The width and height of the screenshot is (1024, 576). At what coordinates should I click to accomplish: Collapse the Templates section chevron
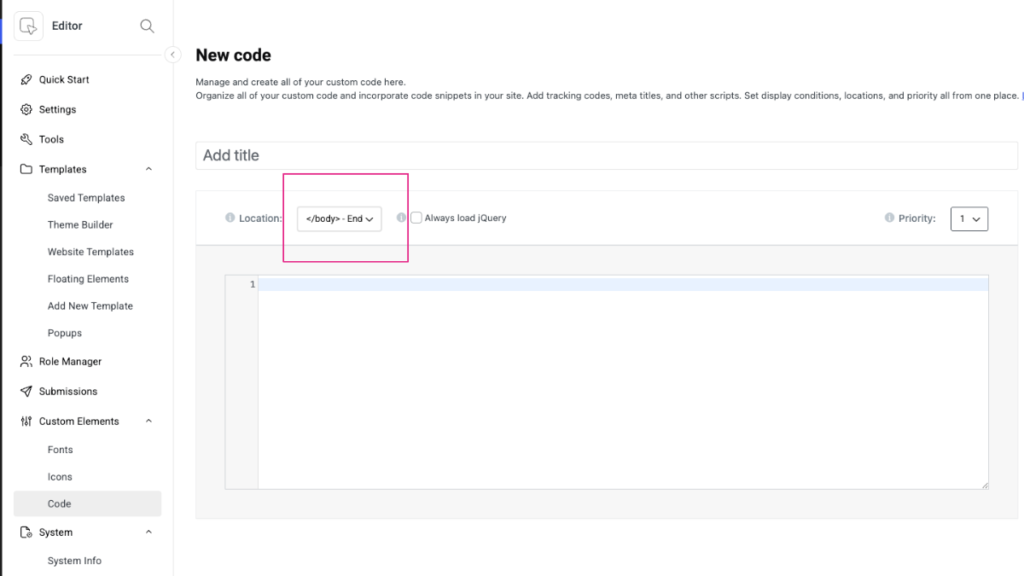149,169
